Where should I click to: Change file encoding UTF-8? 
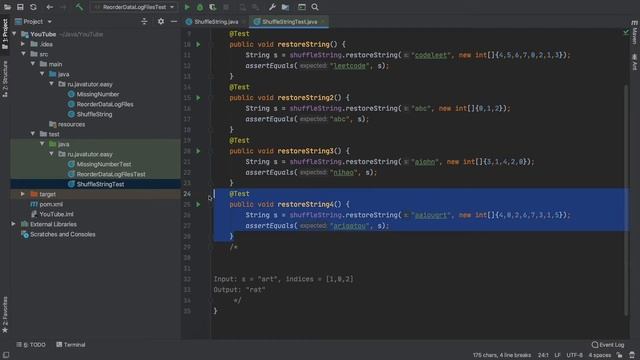coord(574,355)
